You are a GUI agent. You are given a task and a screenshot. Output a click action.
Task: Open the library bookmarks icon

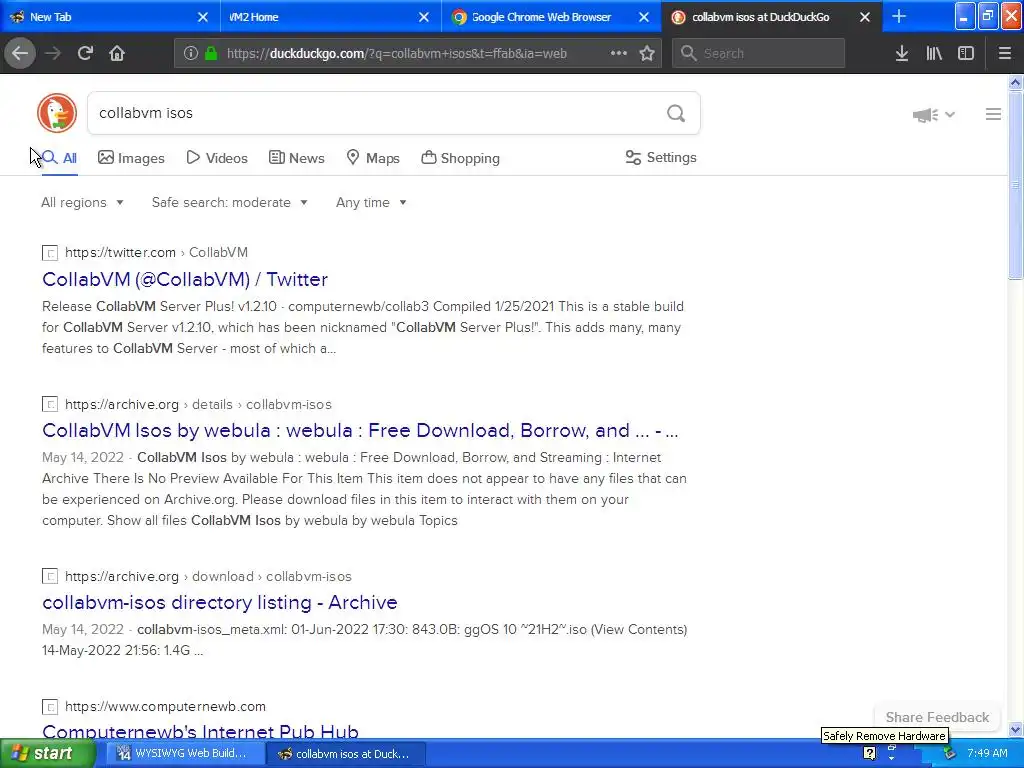(x=934, y=54)
